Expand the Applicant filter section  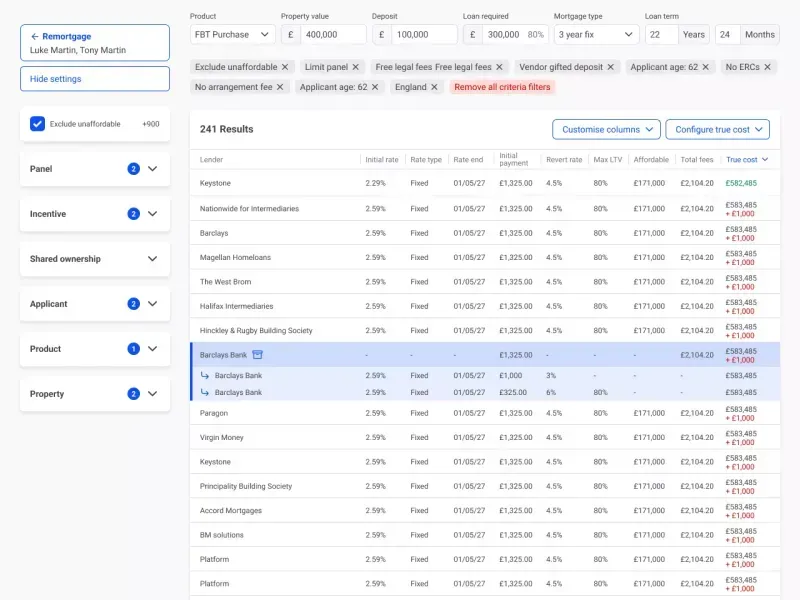click(152, 304)
